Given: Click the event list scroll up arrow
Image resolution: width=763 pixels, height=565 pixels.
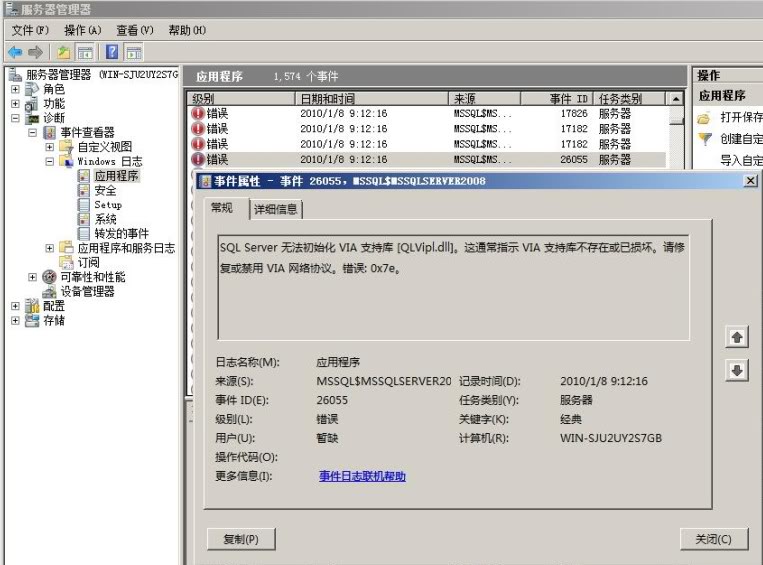Looking at the screenshot, I should (x=675, y=99).
